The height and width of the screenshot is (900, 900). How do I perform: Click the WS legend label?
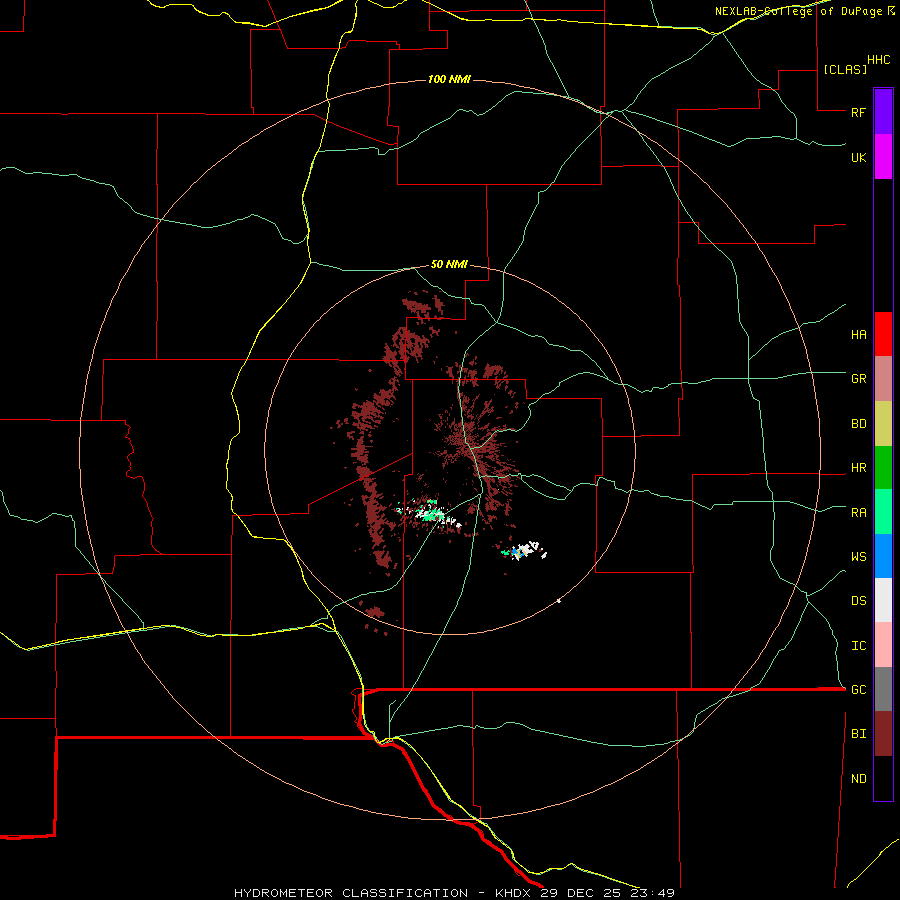pos(859,556)
